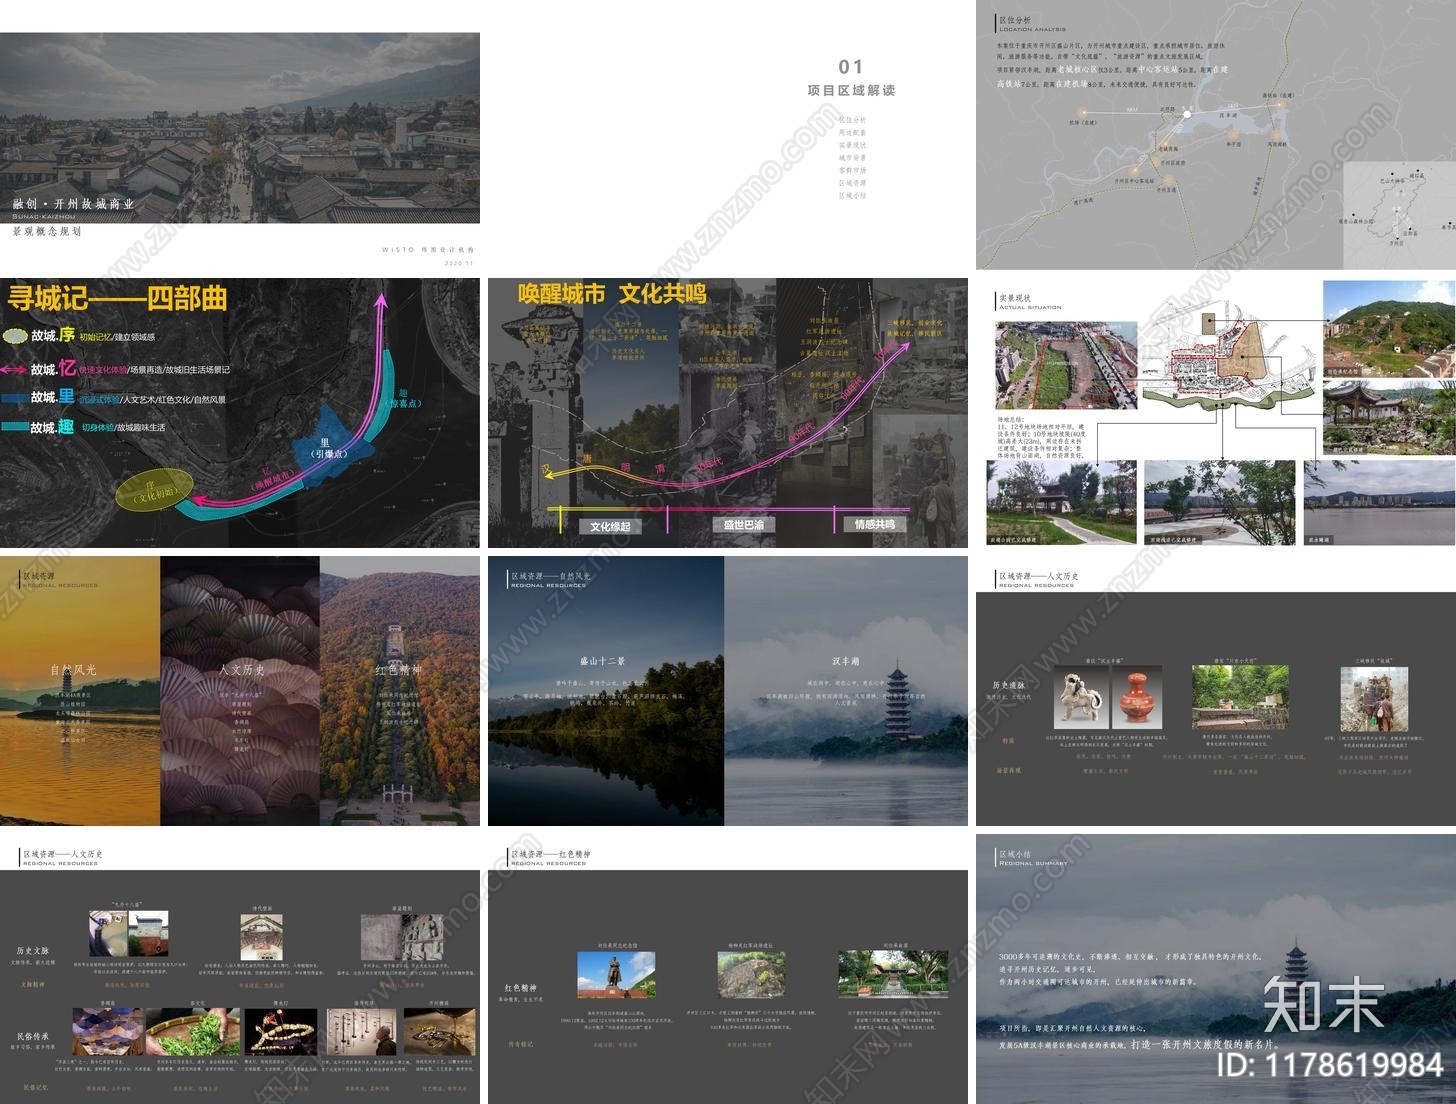Select the '故城.里' legend entry

pos(114,398)
